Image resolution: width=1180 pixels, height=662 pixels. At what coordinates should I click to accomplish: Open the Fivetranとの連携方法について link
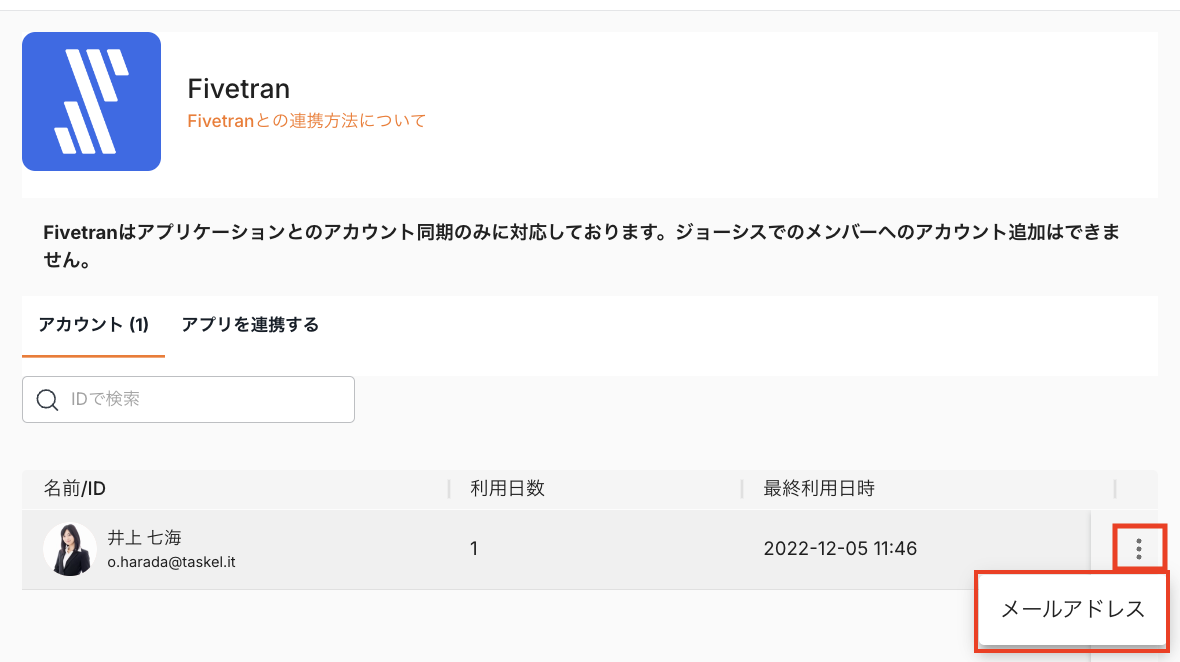[x=307, y=121]
